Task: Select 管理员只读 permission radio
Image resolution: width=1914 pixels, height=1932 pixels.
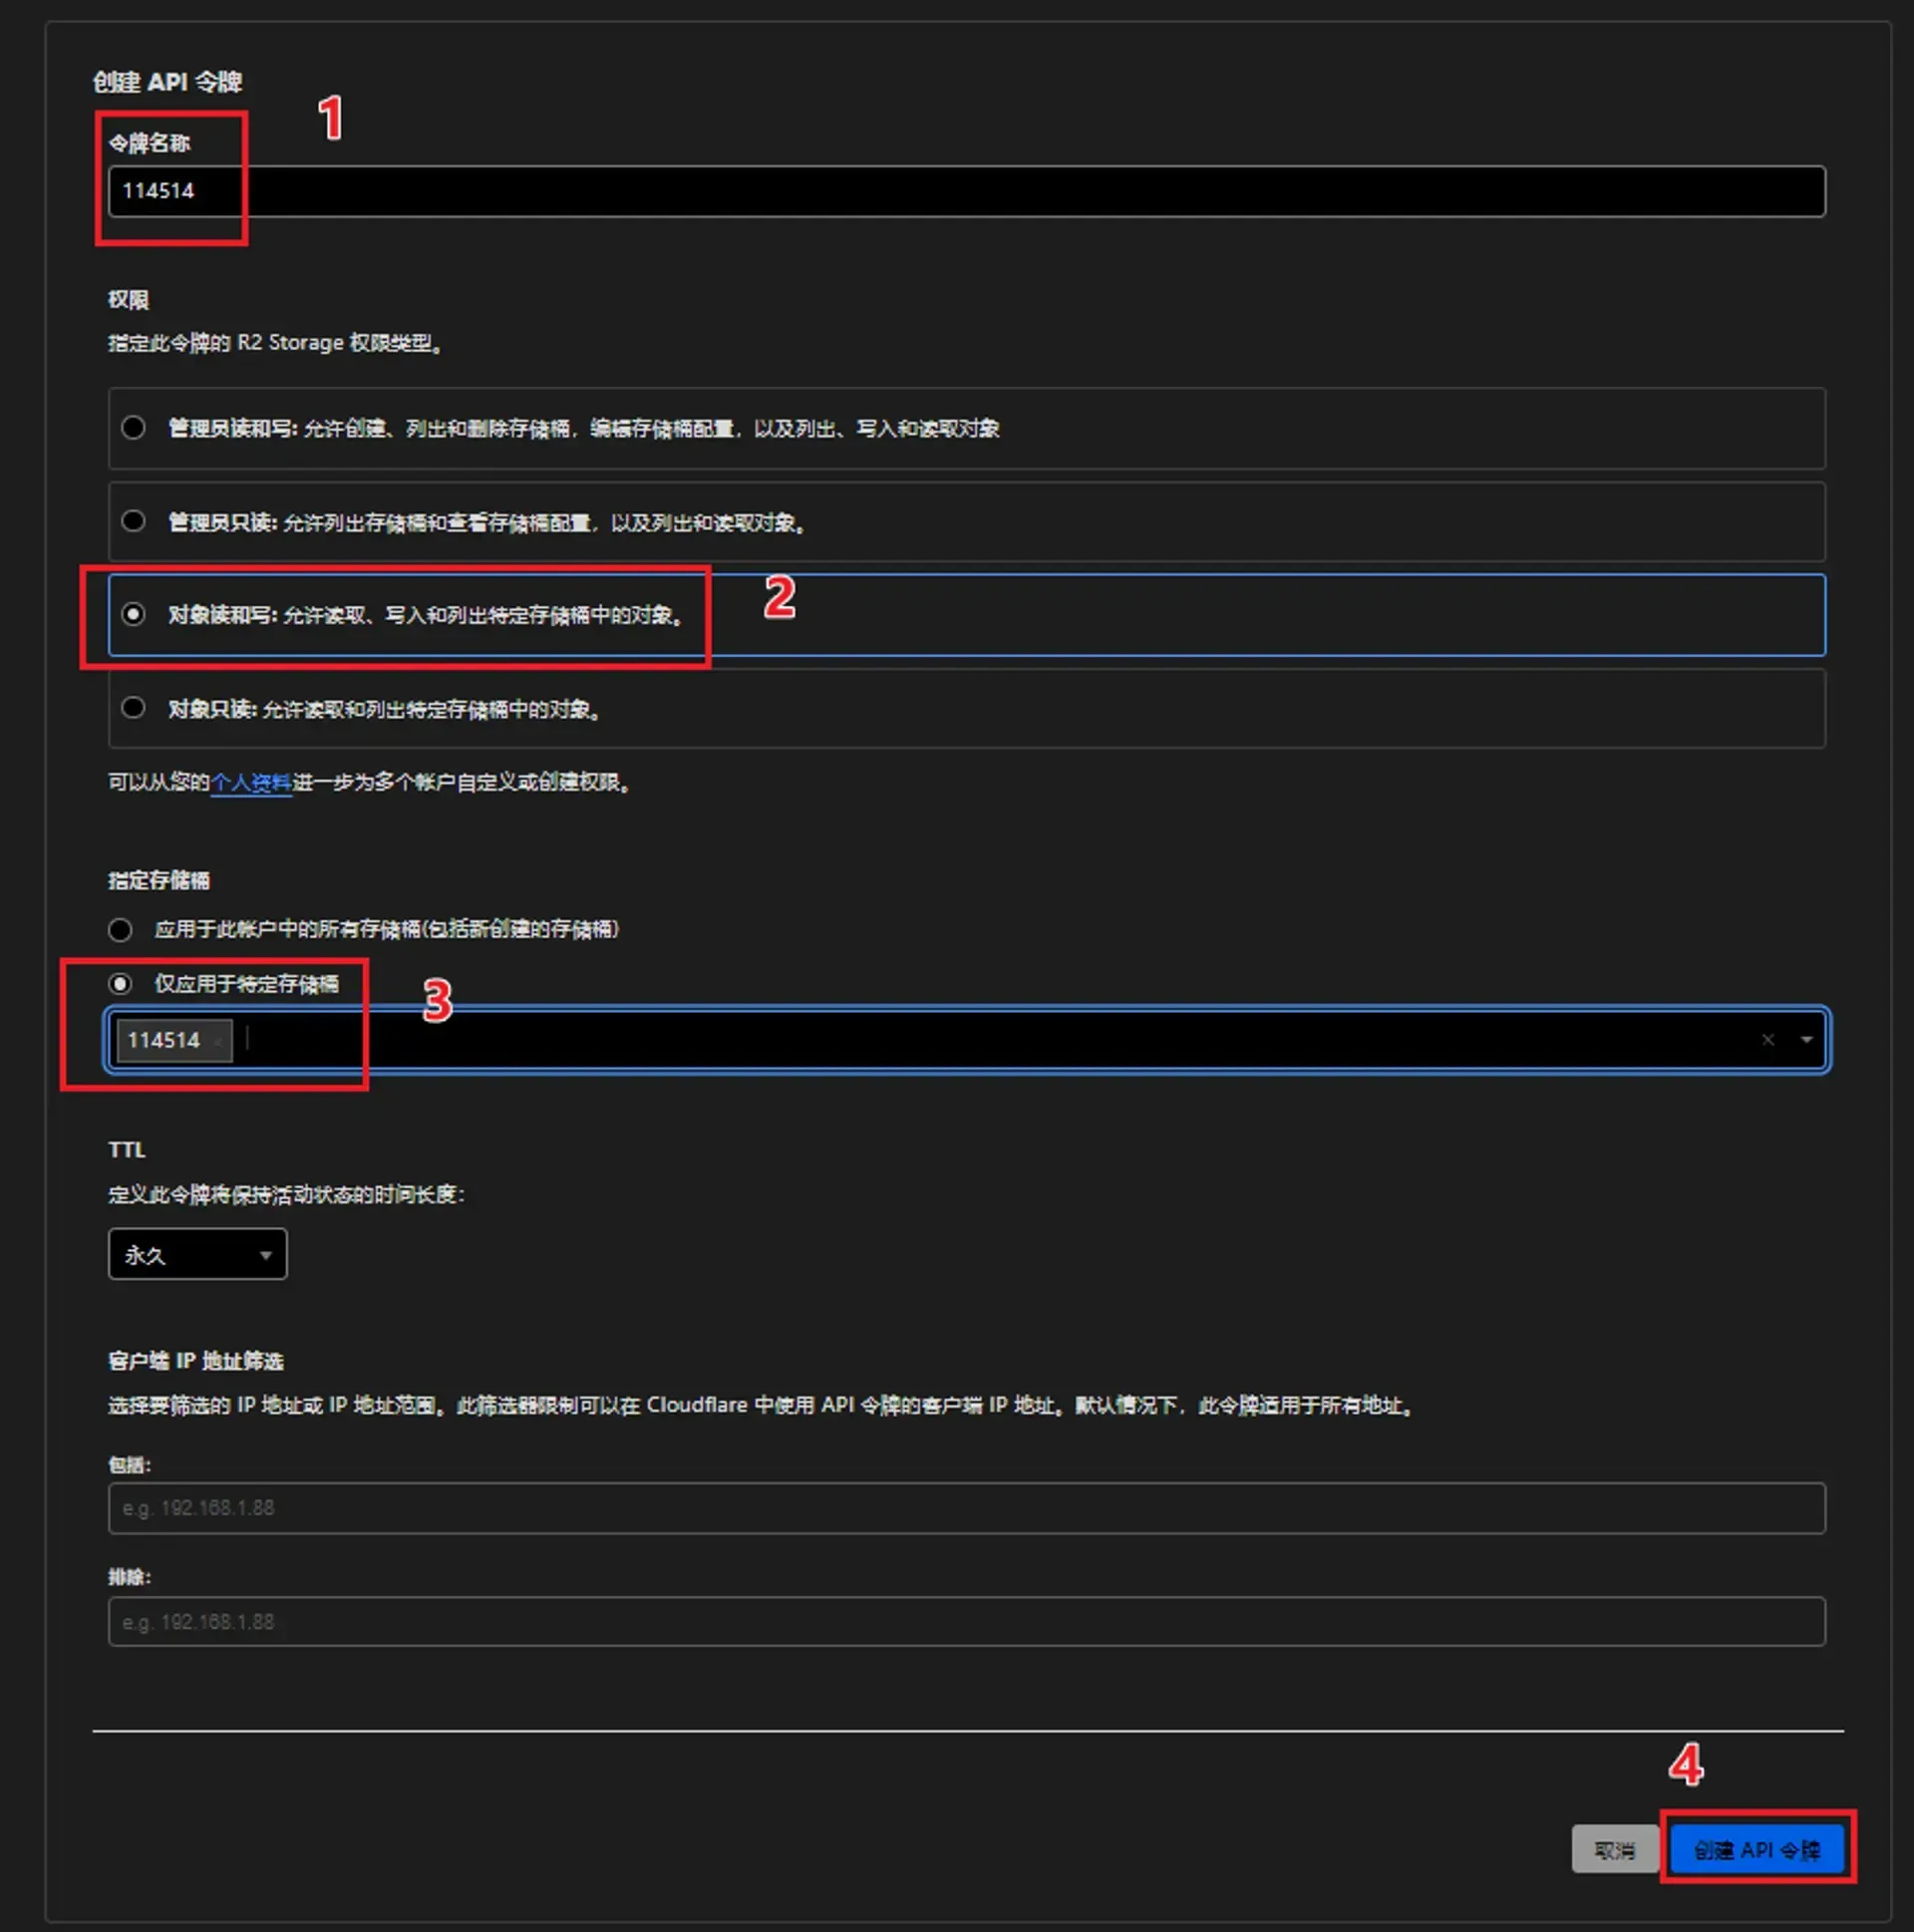Action: [x=133, y=521]
